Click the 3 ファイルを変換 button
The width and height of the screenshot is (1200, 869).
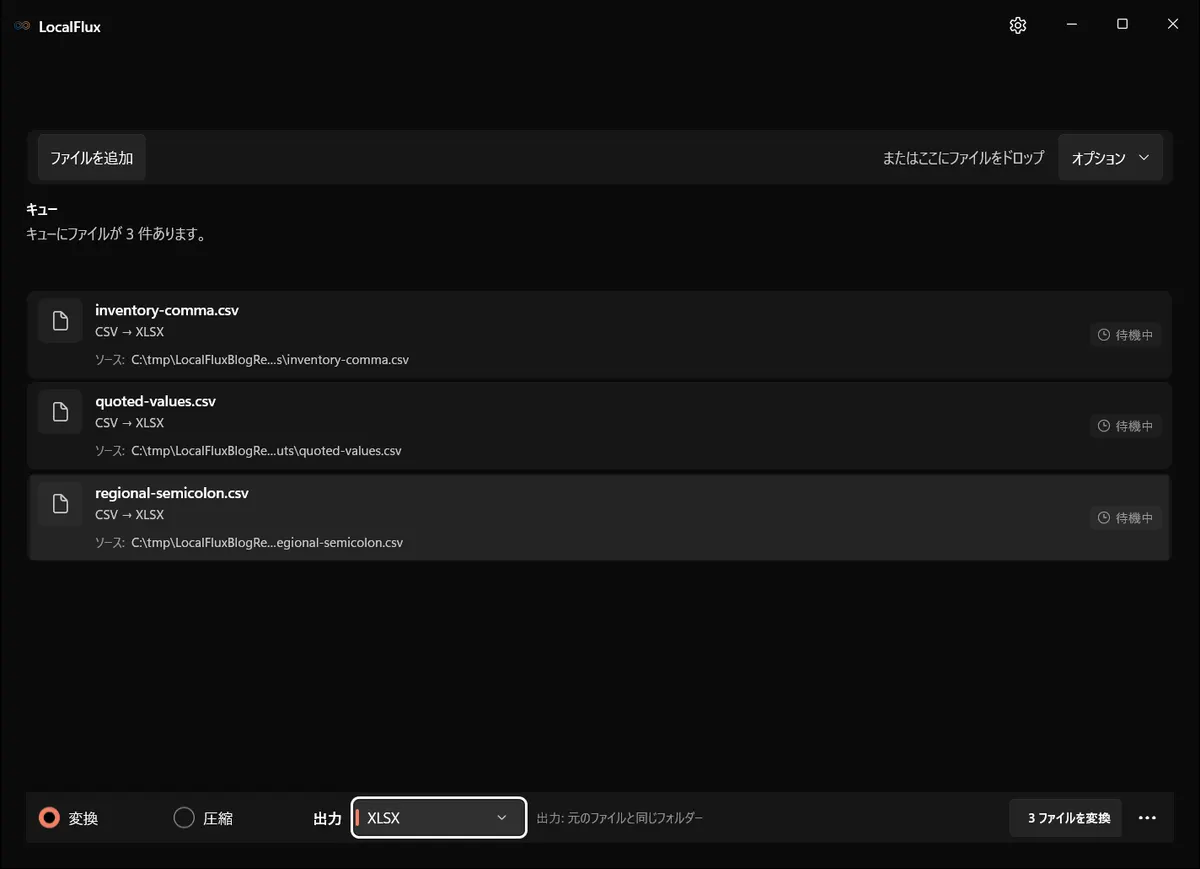[1066, 818]
